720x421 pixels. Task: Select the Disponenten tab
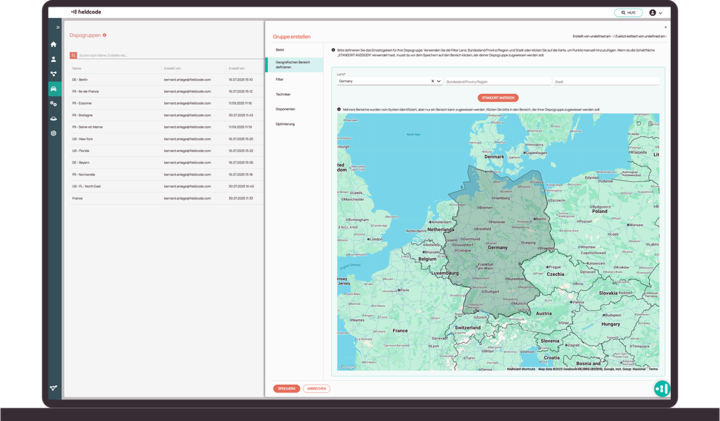[286, 108]
